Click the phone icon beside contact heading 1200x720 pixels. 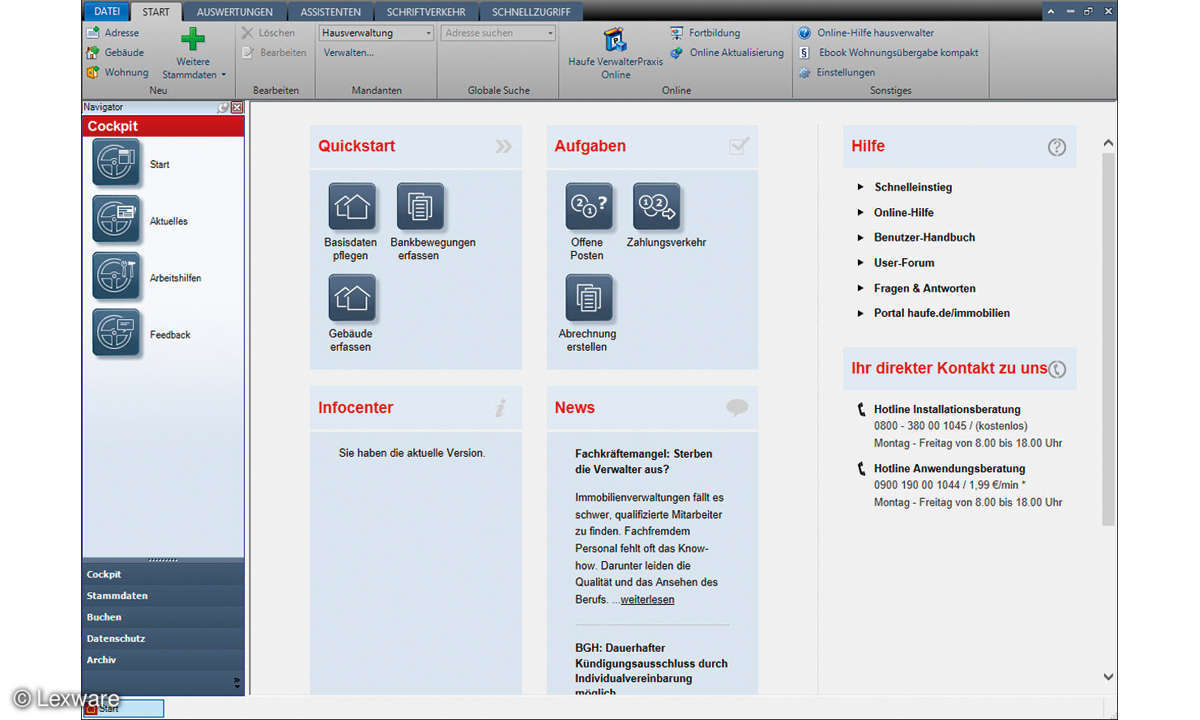click(1057, 369)
